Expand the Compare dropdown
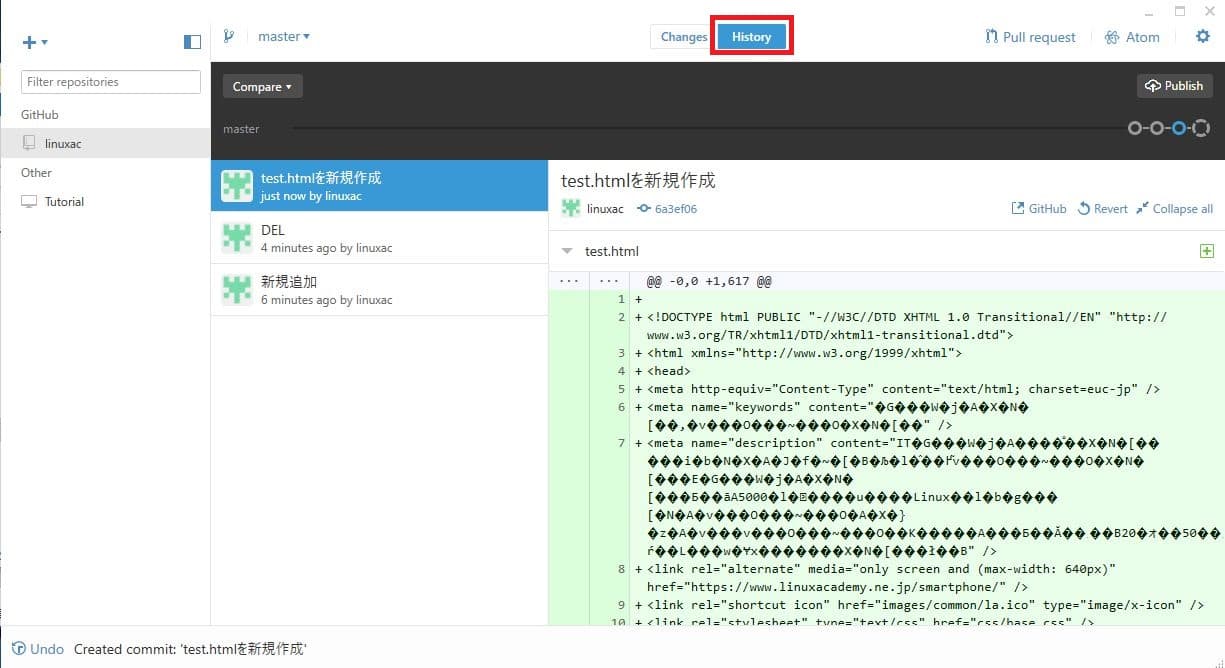 pos(262,87)
